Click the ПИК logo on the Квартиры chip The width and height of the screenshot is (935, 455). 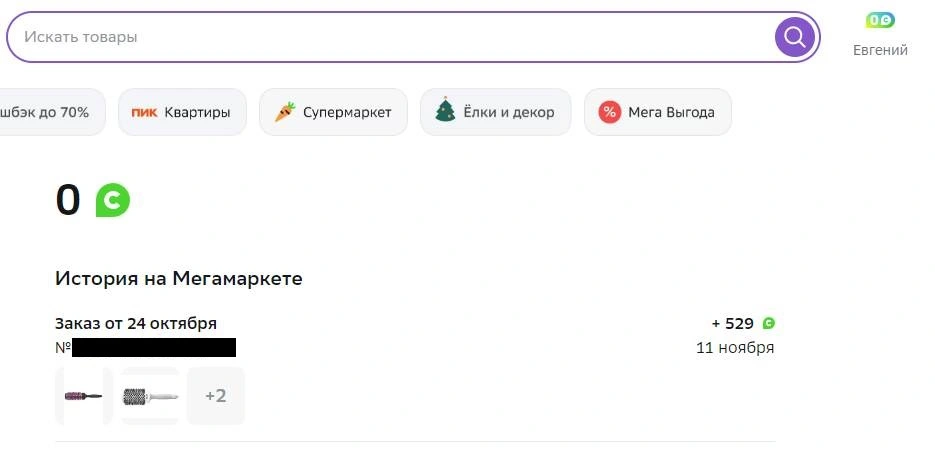pyautogui.click(x=144, y=112)
